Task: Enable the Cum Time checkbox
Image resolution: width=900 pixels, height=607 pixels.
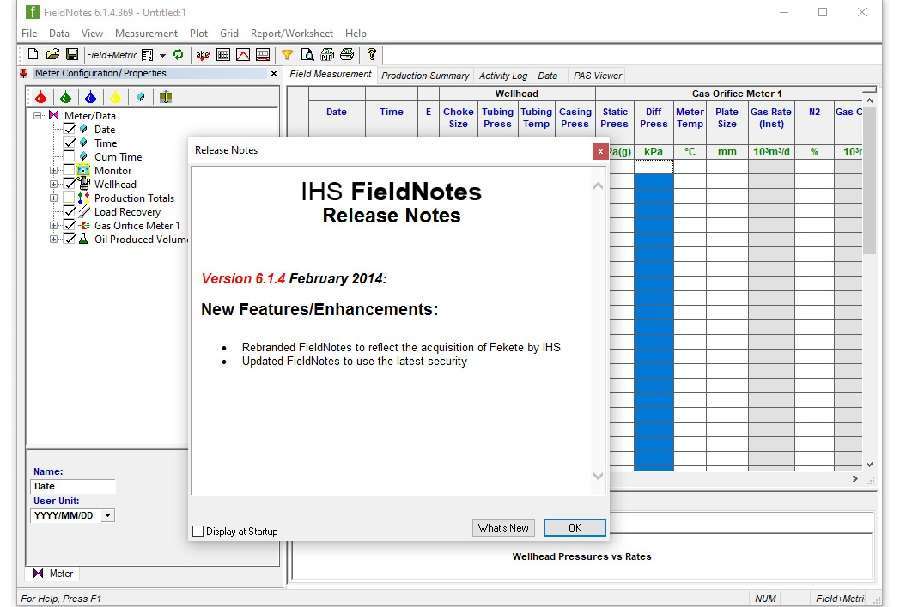Action: point(69,157)
